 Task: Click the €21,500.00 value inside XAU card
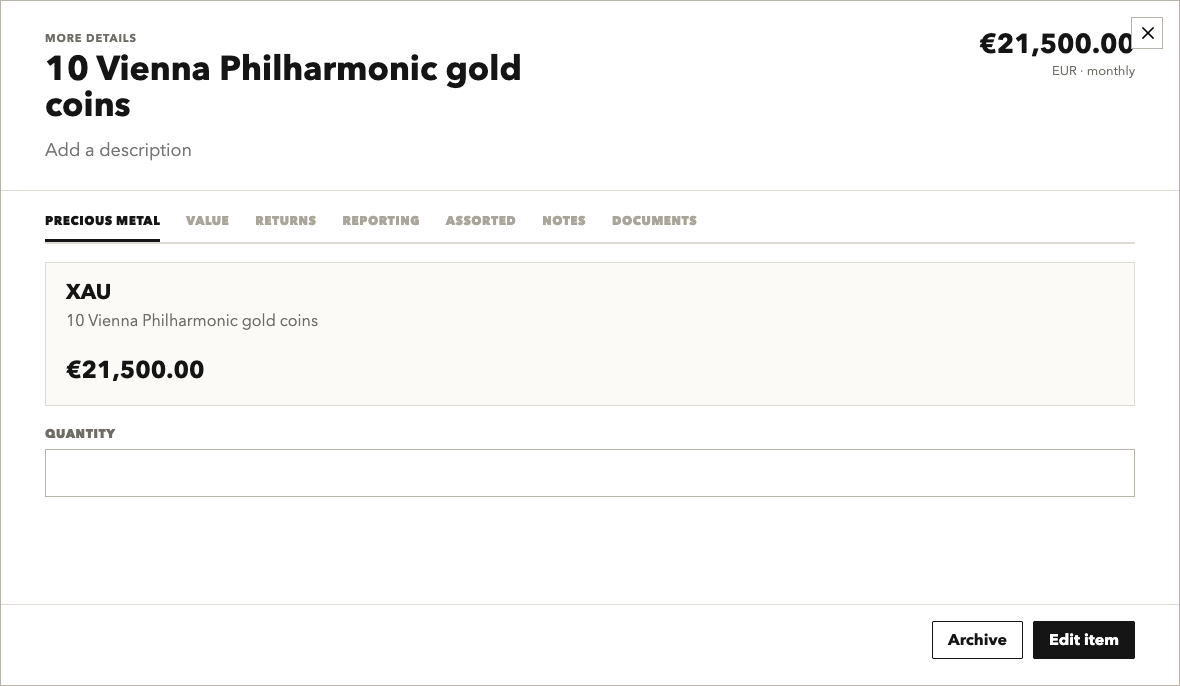click(x=135, y=369)
